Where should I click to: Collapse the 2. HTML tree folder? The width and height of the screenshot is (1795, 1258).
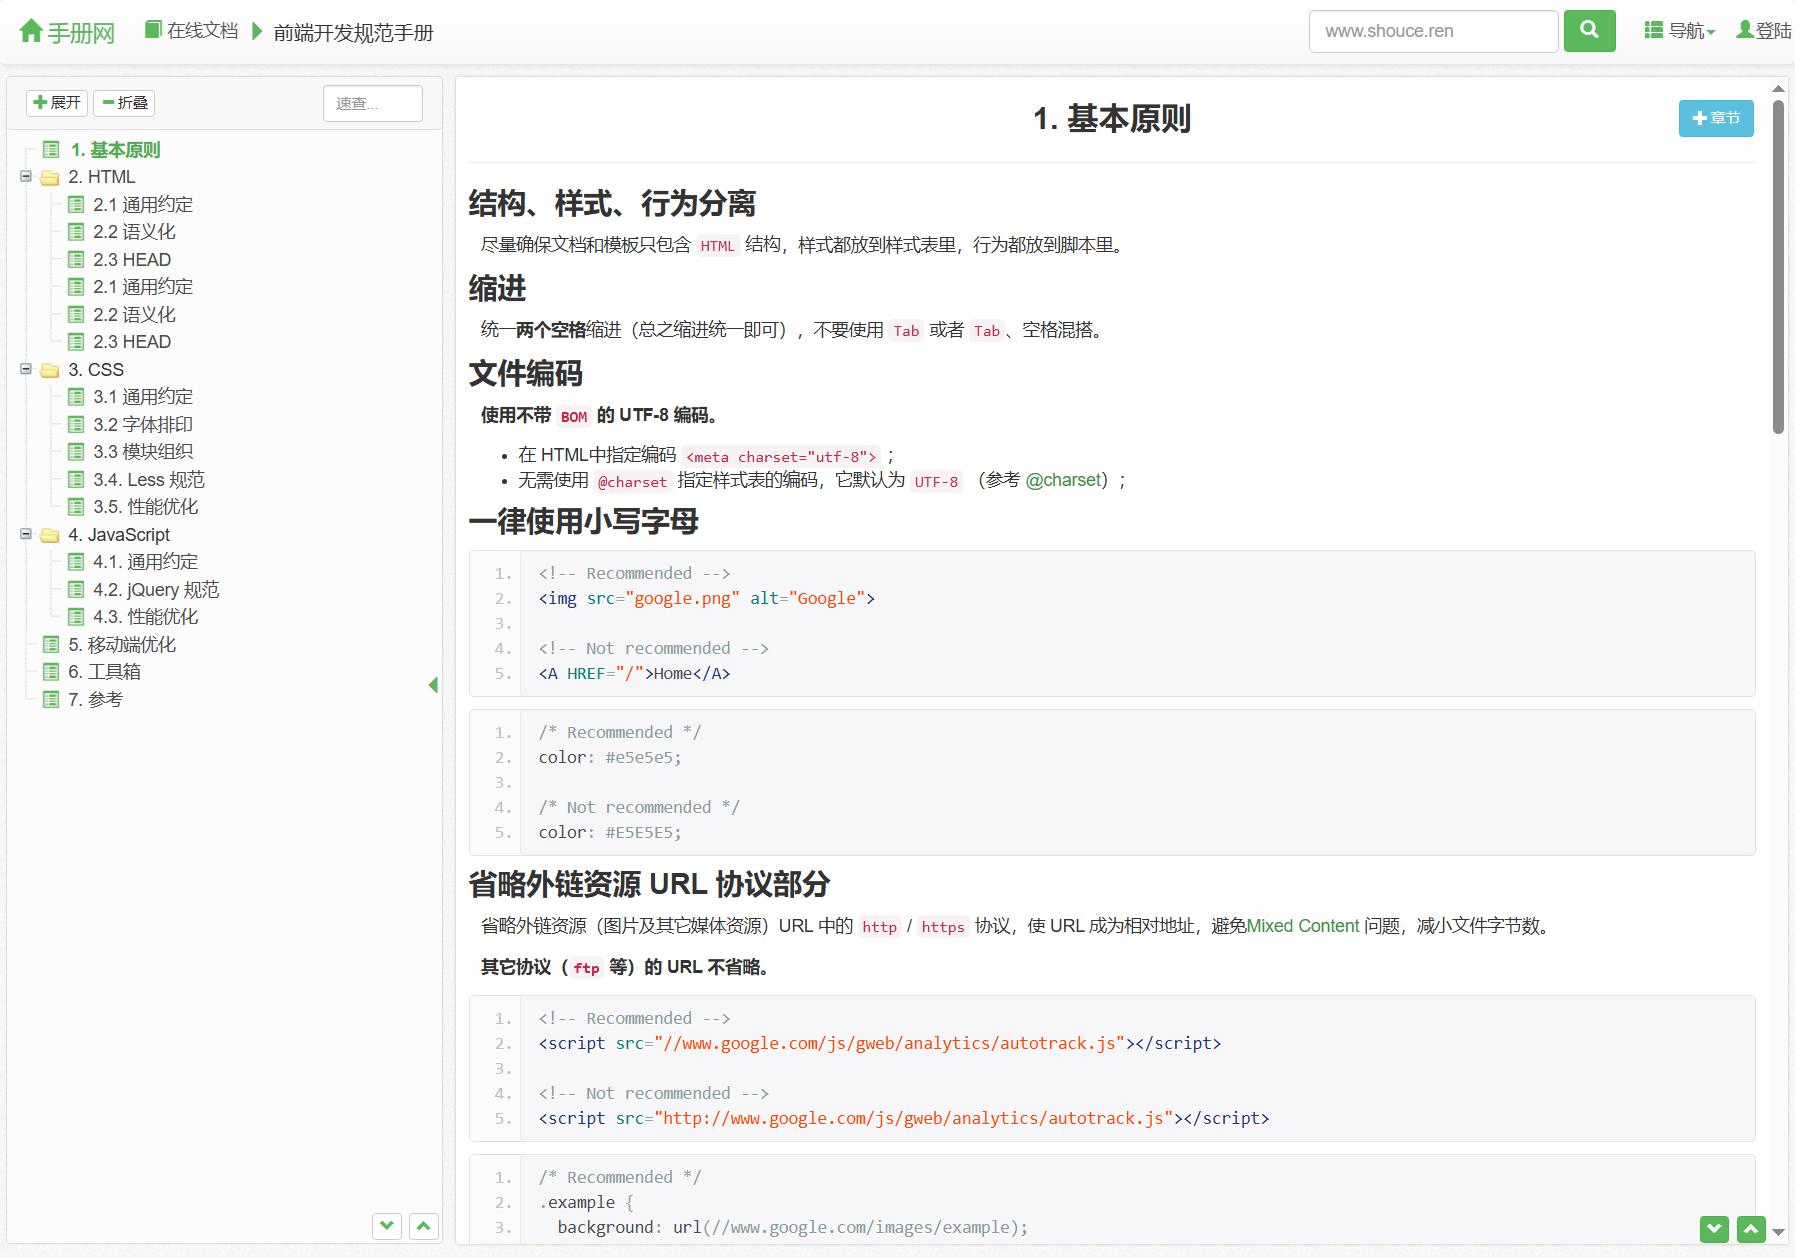26,177
